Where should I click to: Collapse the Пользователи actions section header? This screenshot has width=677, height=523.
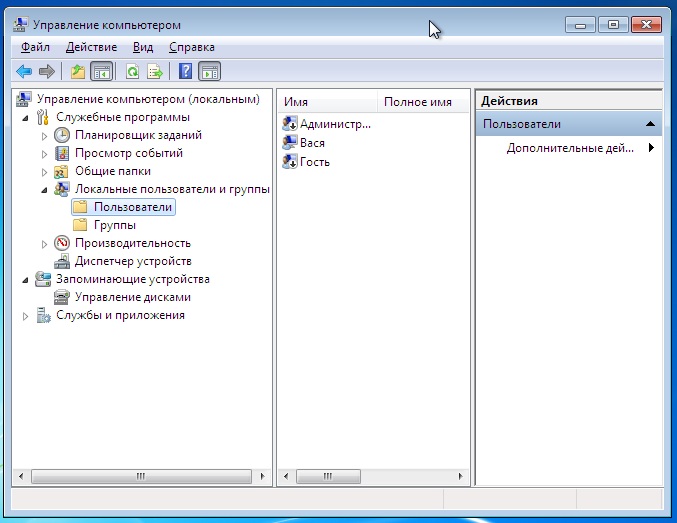651,124
